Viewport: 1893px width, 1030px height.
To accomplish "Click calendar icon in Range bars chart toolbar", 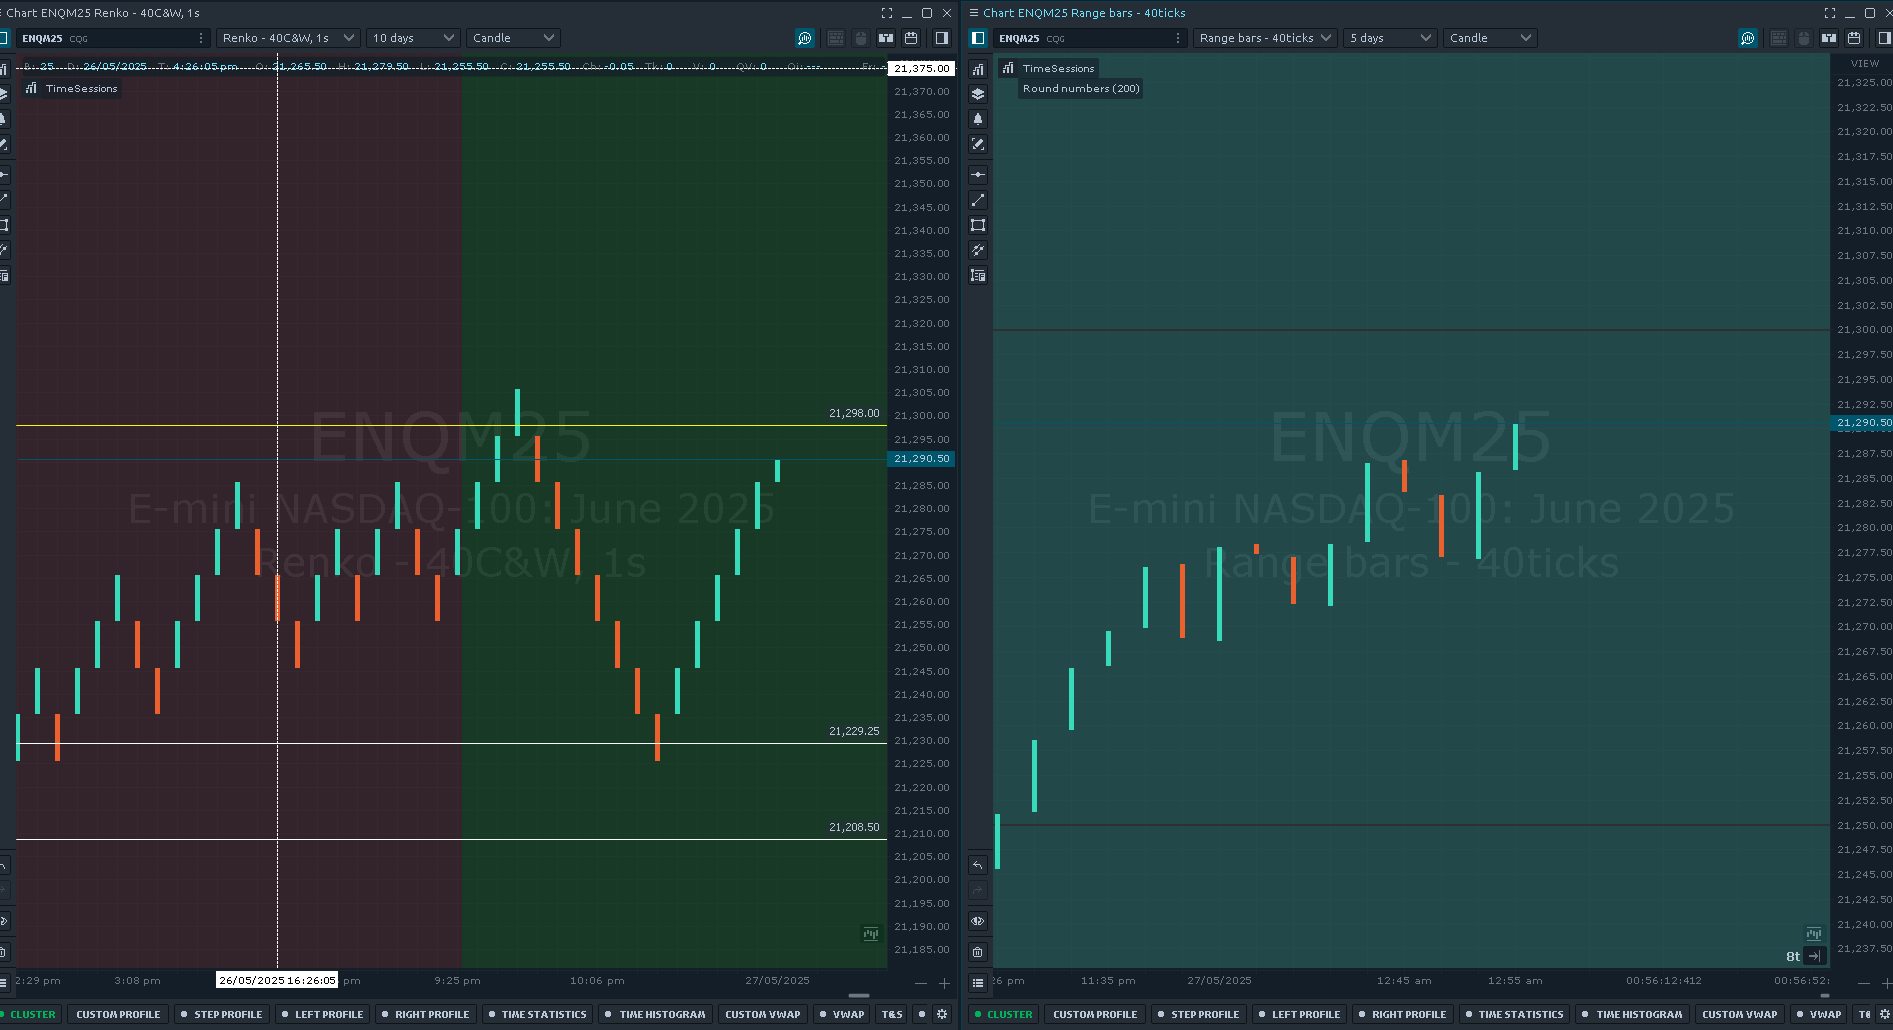I will click(1854, 38).
